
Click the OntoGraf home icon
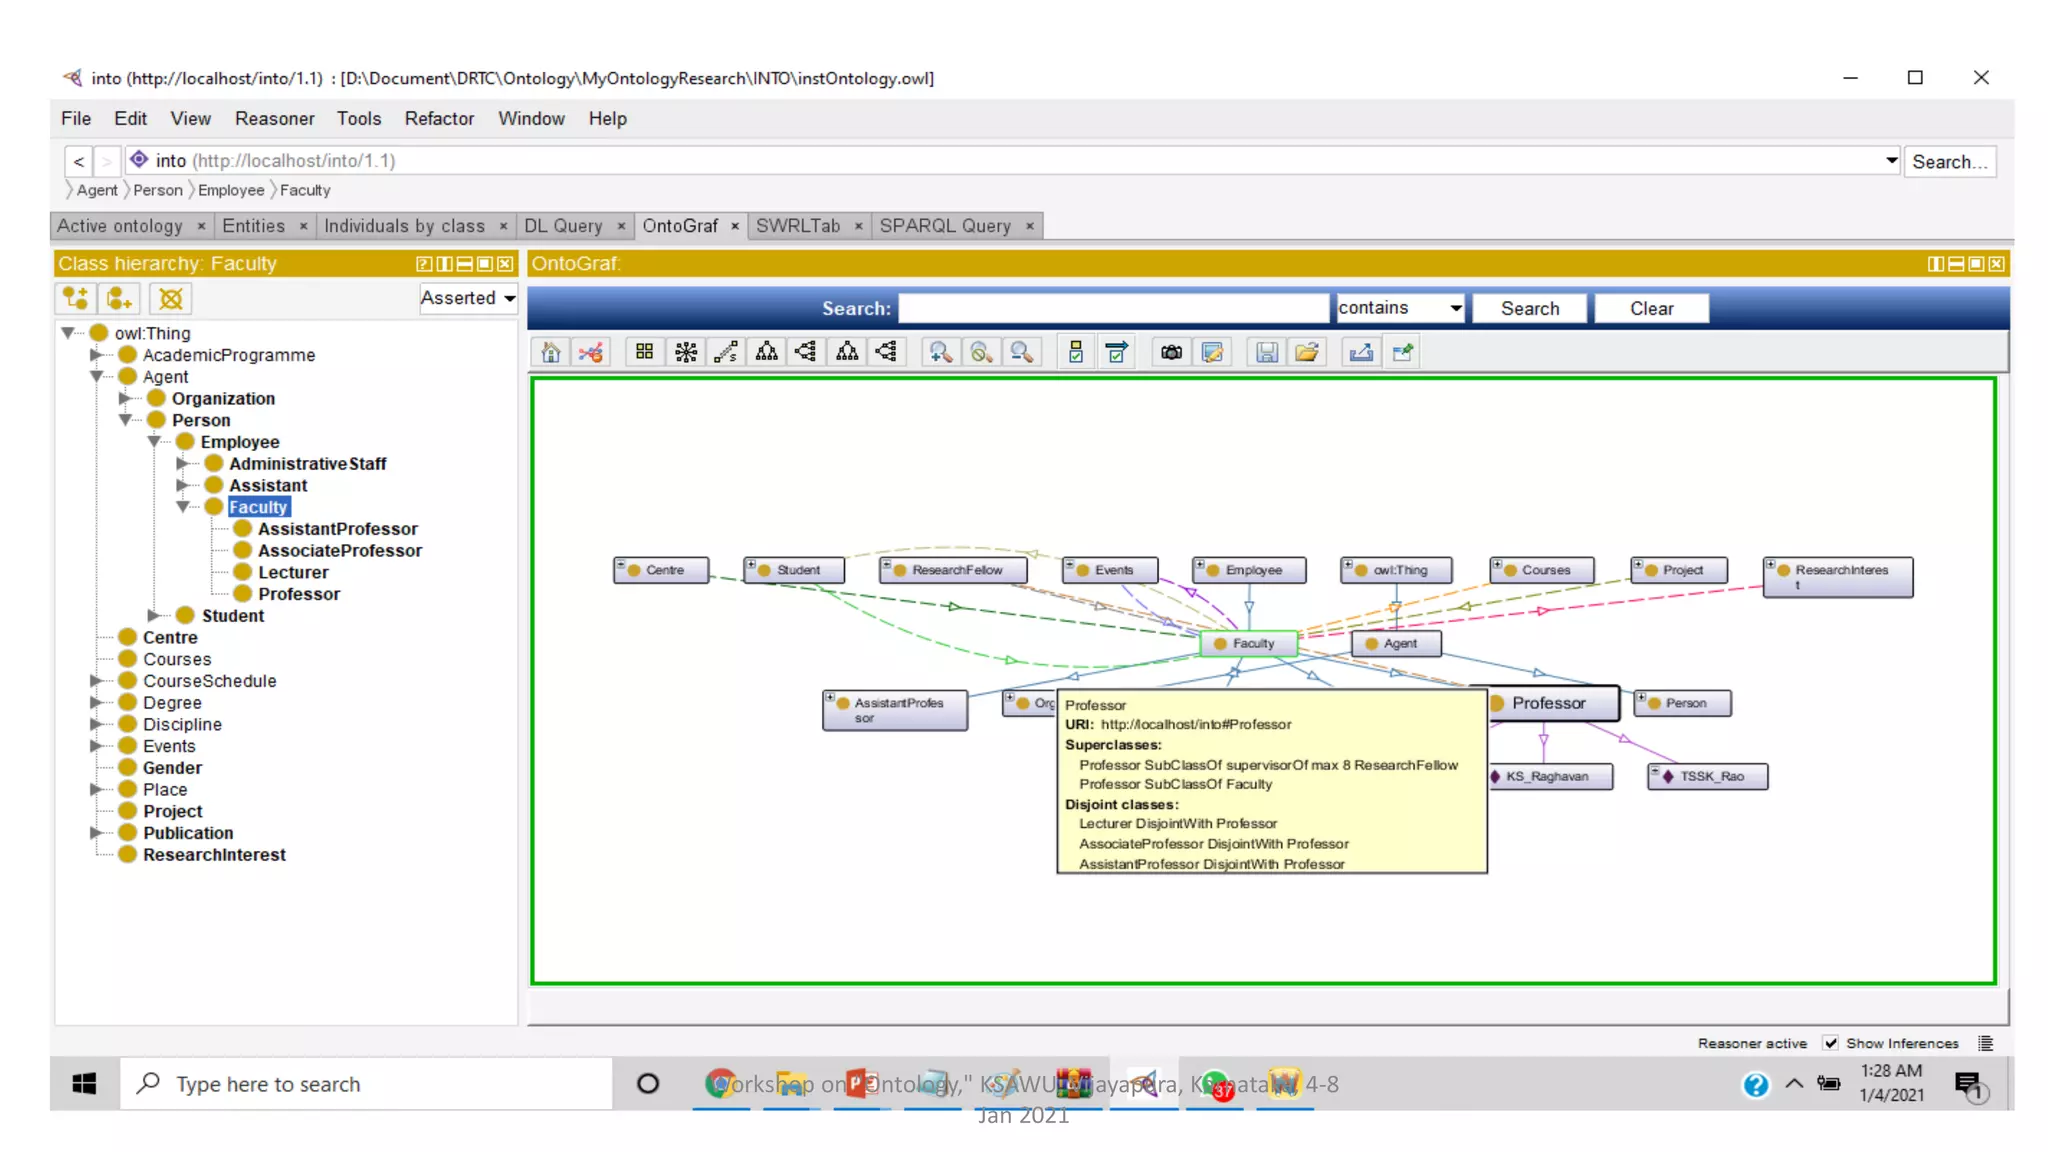(551, 352)
